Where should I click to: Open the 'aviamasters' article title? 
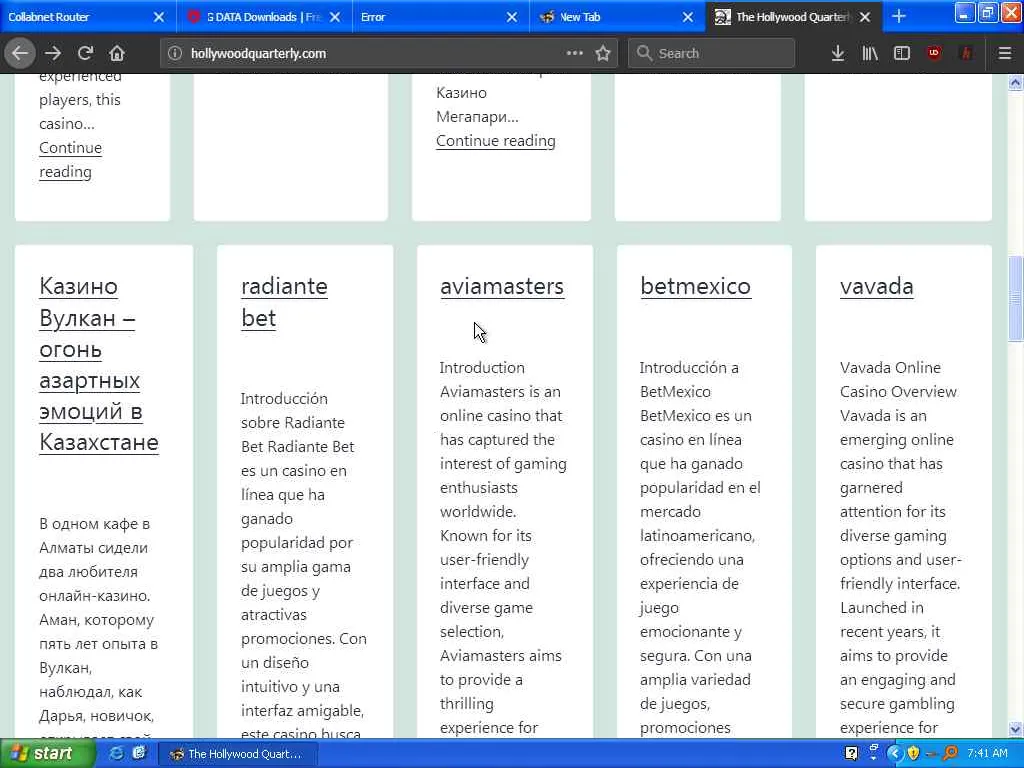click(x=502, y=286)
